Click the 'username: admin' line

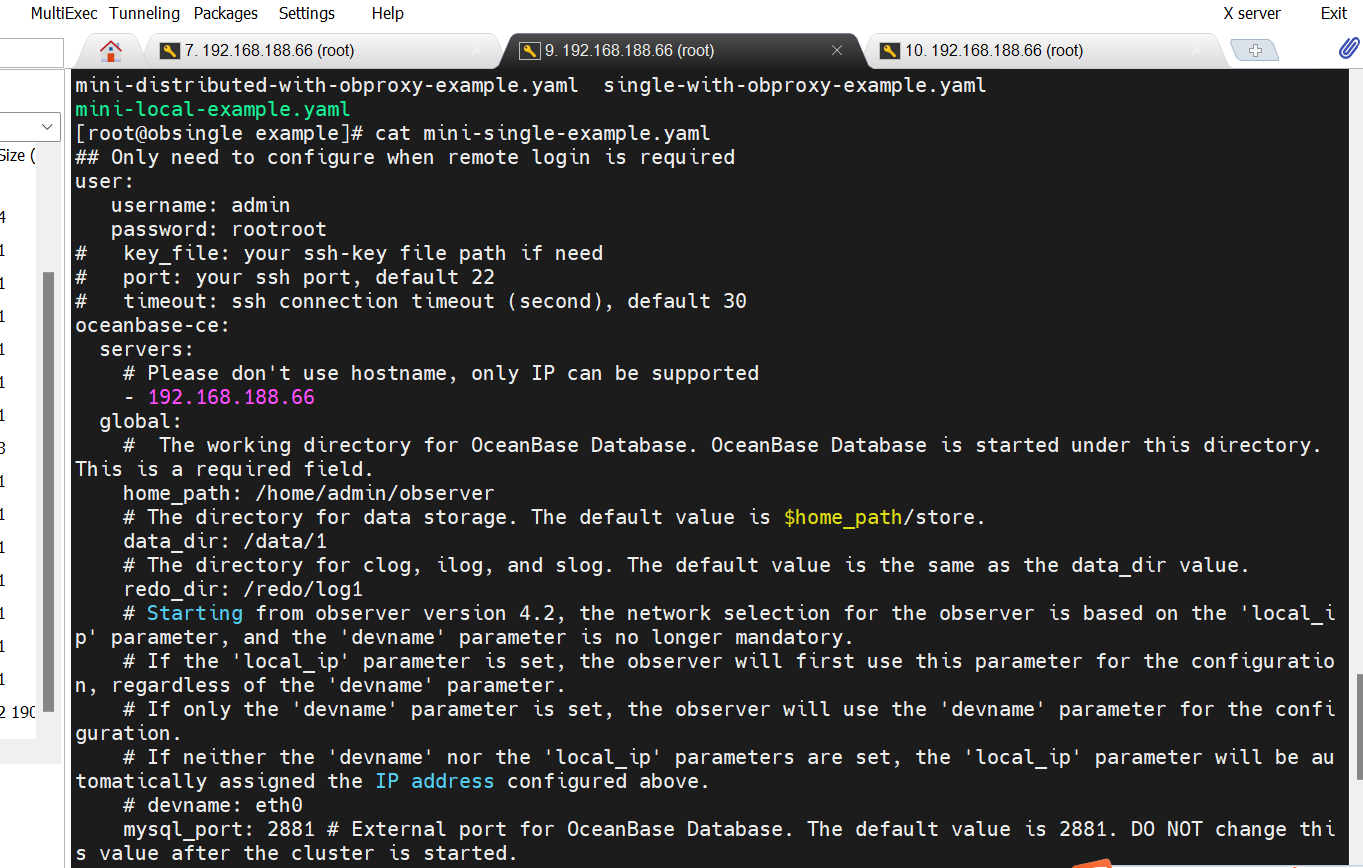200,205
